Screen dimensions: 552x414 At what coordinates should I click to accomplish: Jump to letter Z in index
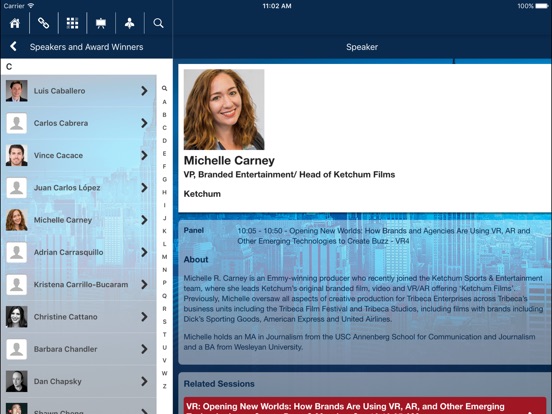pyautogui.click(x=164, y=386)
